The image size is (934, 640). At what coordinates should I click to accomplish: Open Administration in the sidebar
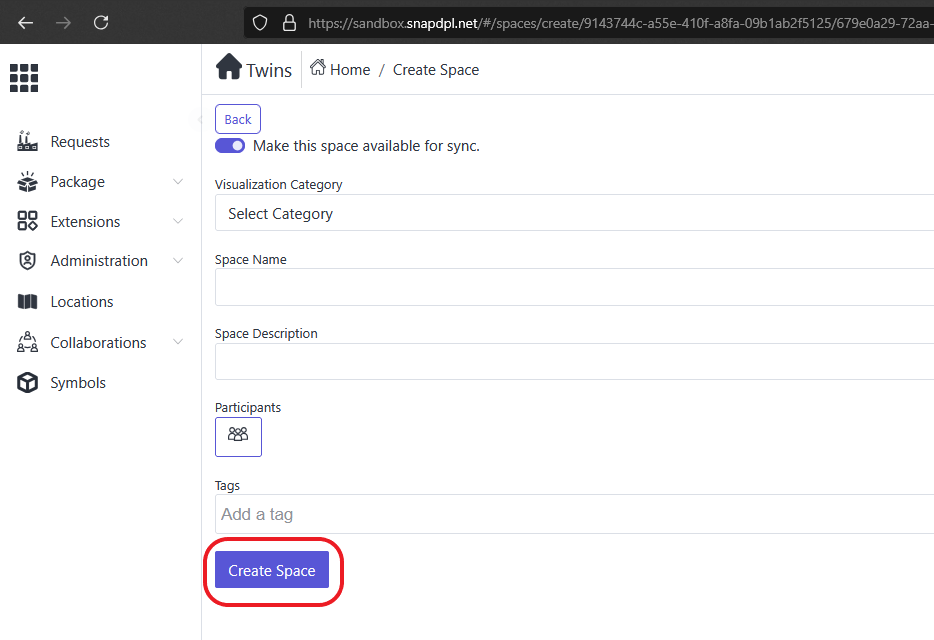click(x=99, y=261)
